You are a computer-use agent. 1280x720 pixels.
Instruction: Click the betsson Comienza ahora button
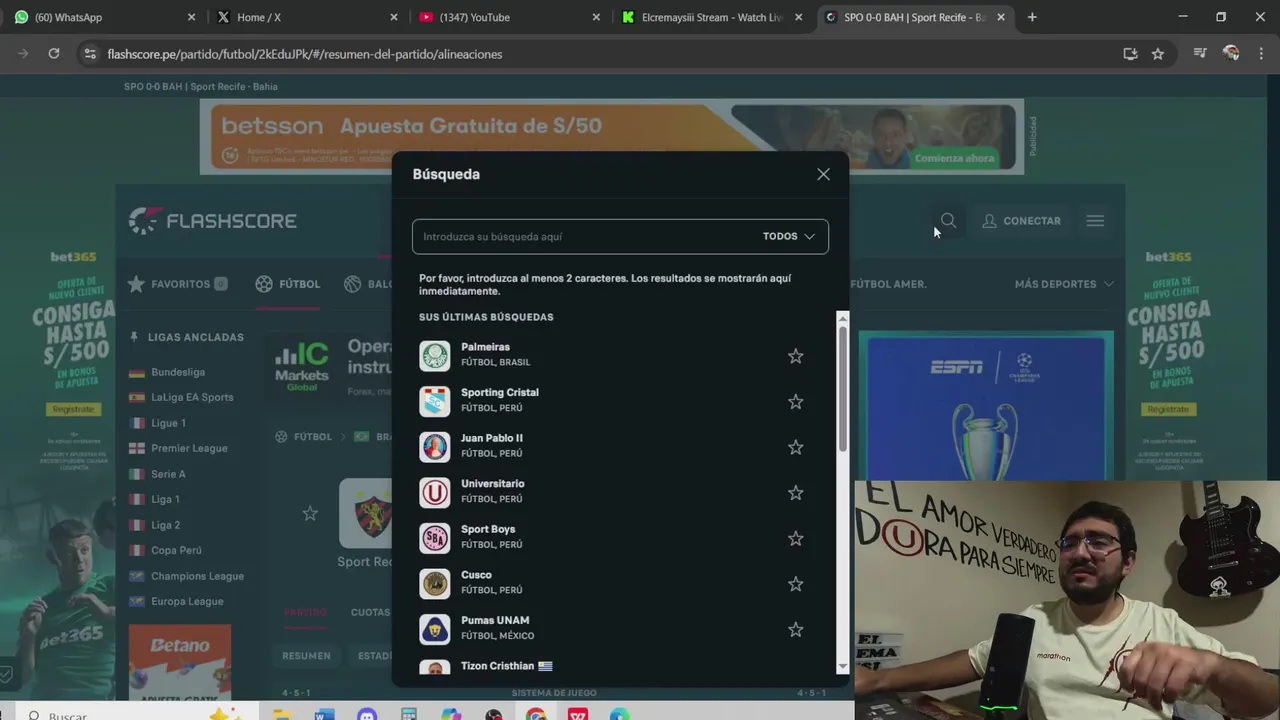[954, 158]
